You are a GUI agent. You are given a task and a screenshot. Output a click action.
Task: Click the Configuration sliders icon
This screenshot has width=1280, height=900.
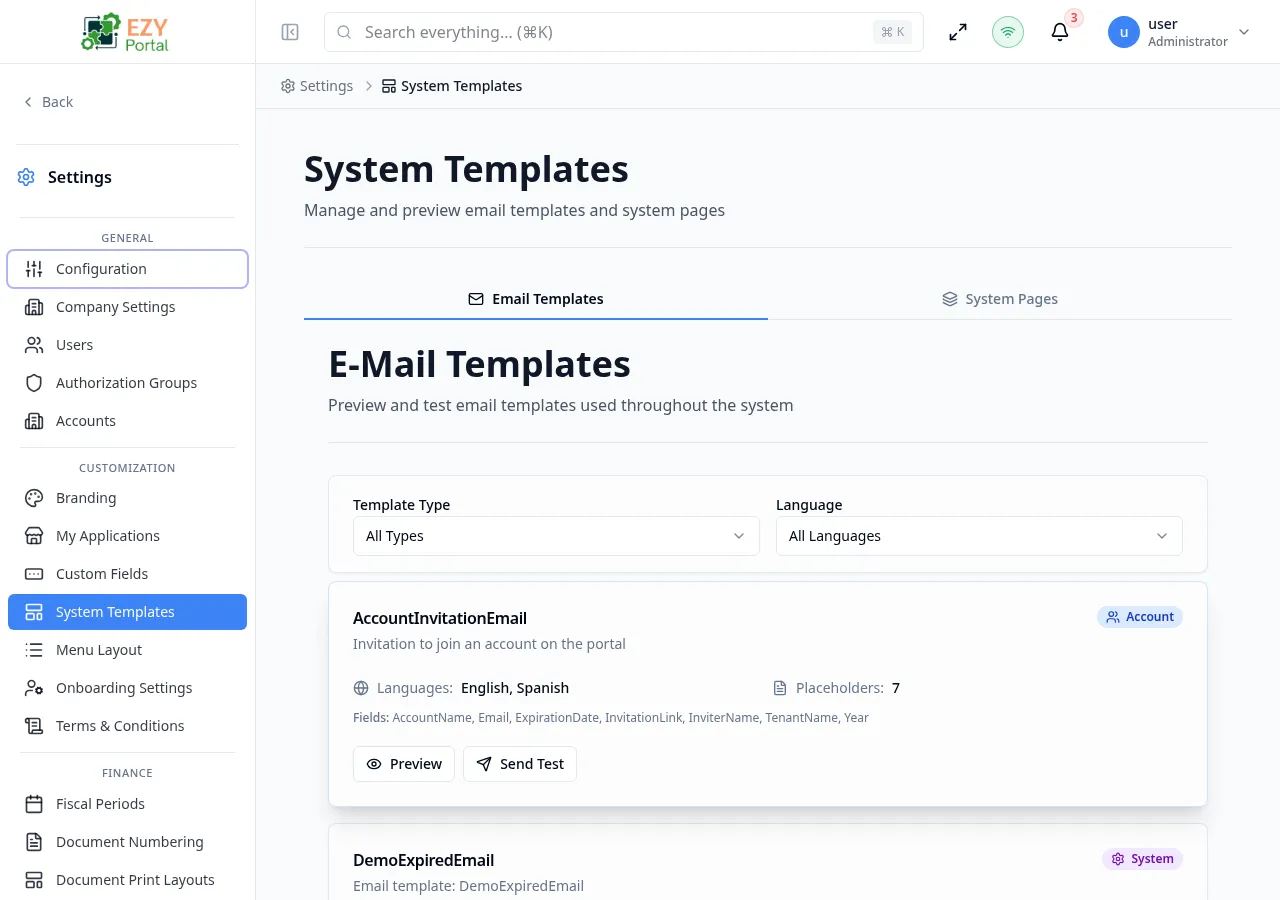34,269
